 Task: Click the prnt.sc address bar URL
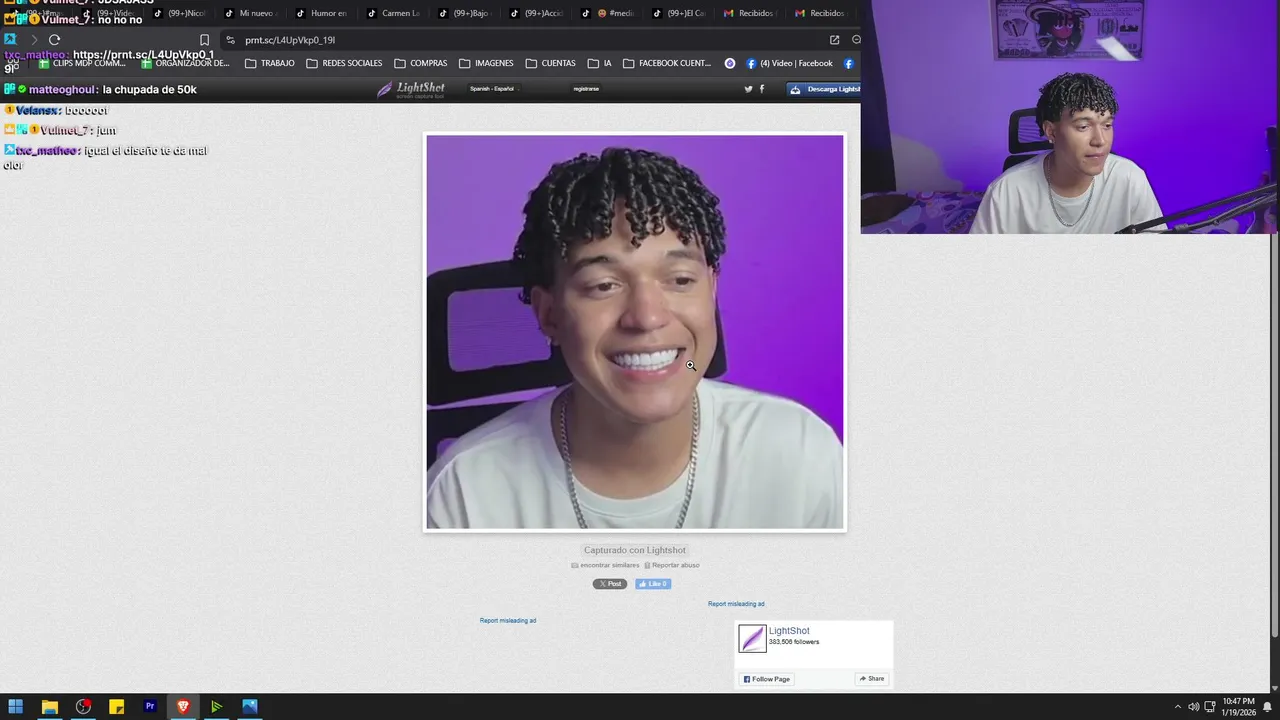[290, 40]
